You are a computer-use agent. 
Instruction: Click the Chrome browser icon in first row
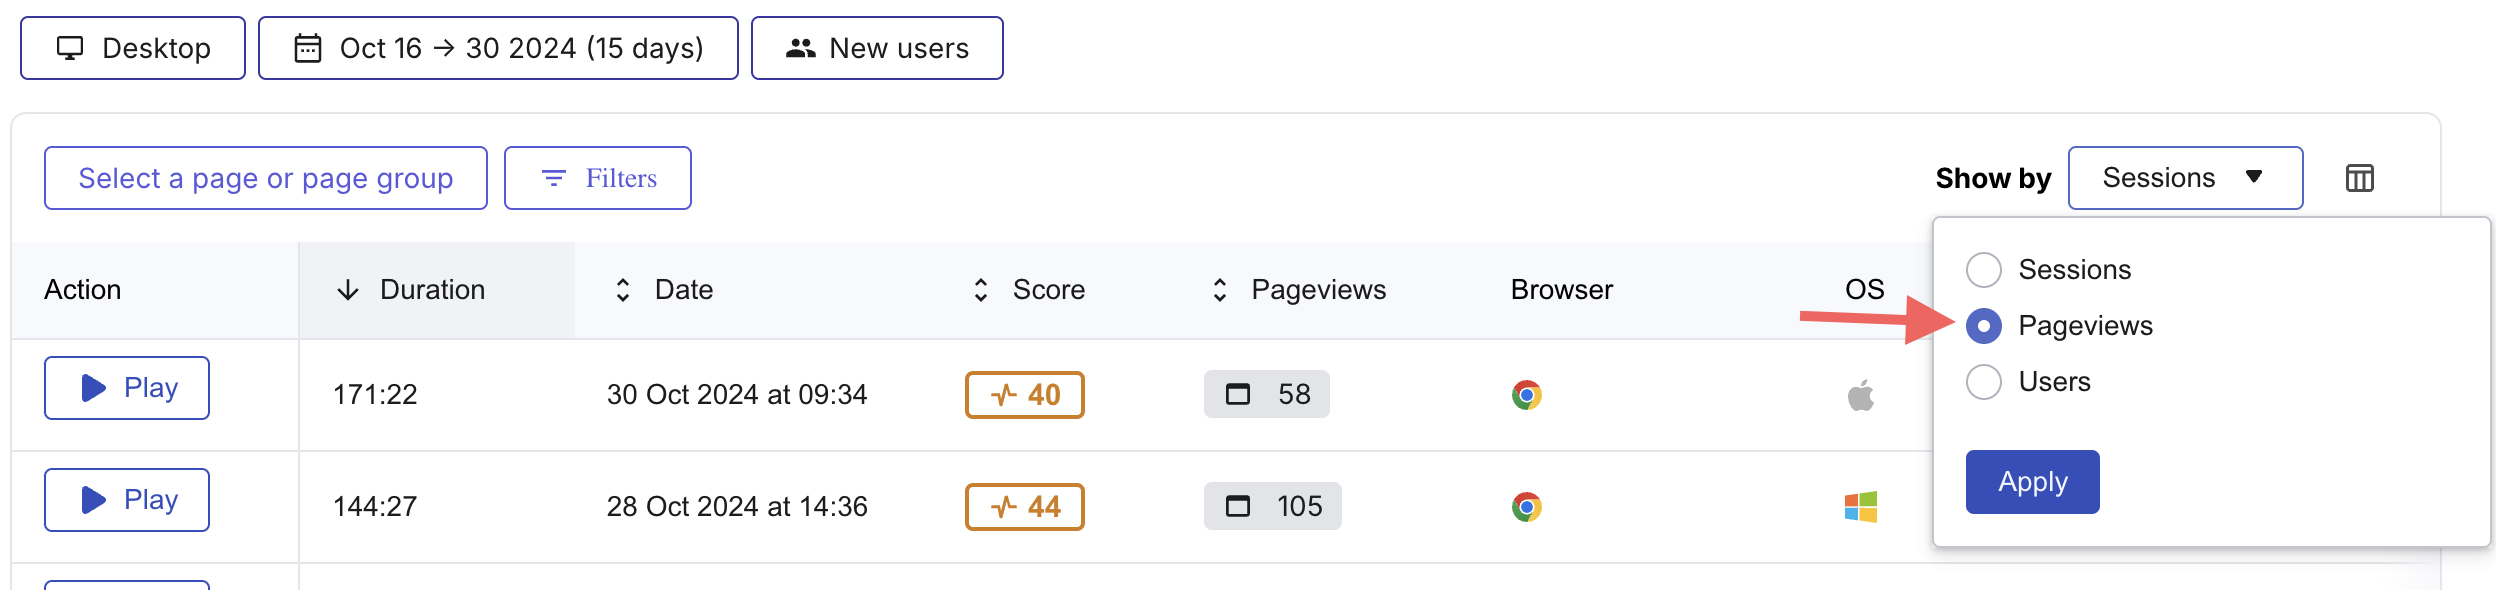[x=1526, y=395]
